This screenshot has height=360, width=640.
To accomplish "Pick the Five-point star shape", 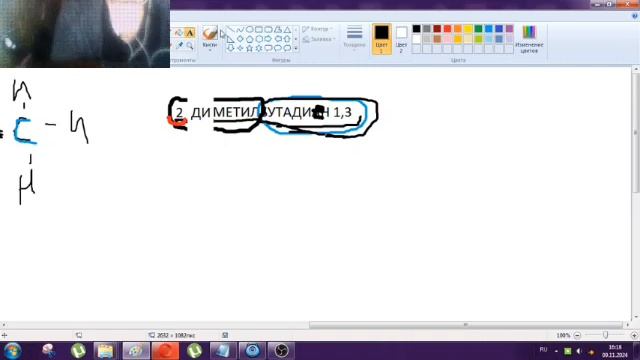I will click(x=249, y=48).
